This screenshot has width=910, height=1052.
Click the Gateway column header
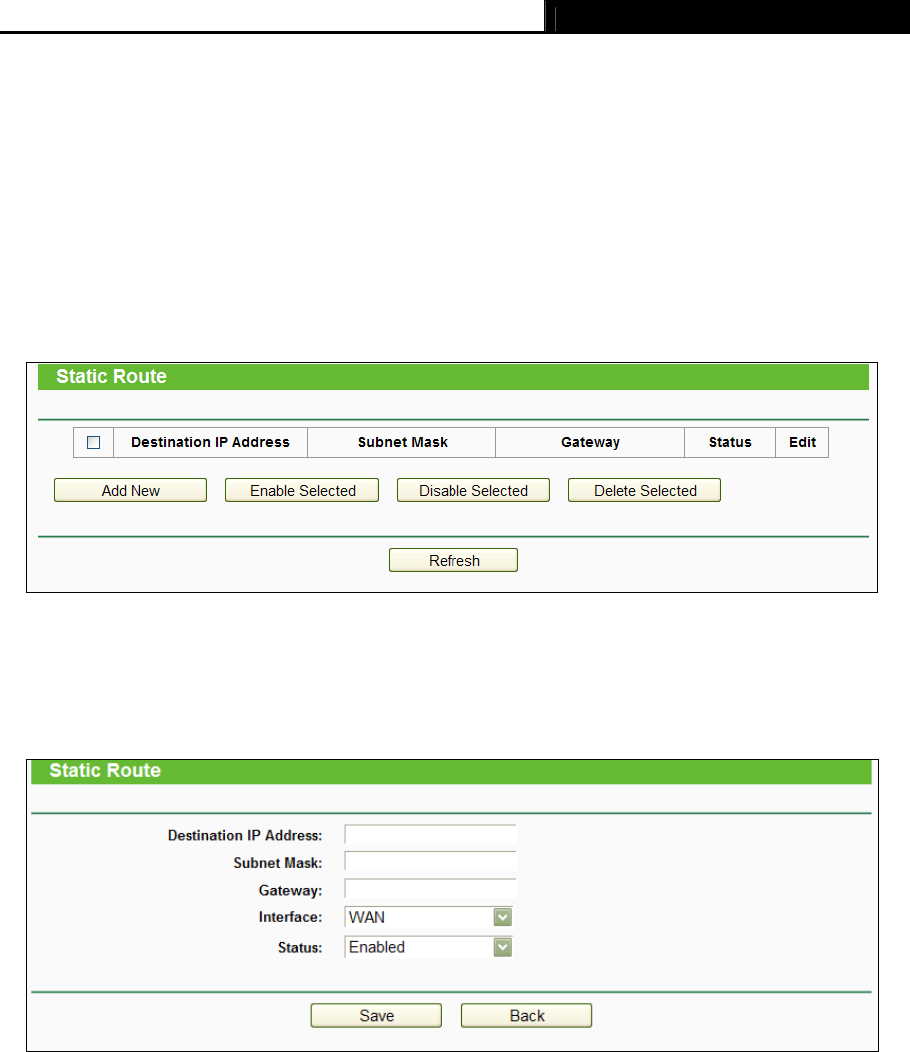[590, 443]
